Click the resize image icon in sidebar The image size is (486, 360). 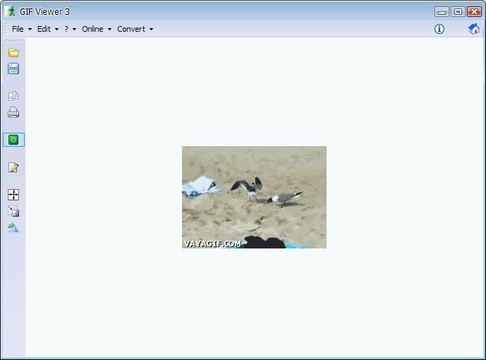14,211
